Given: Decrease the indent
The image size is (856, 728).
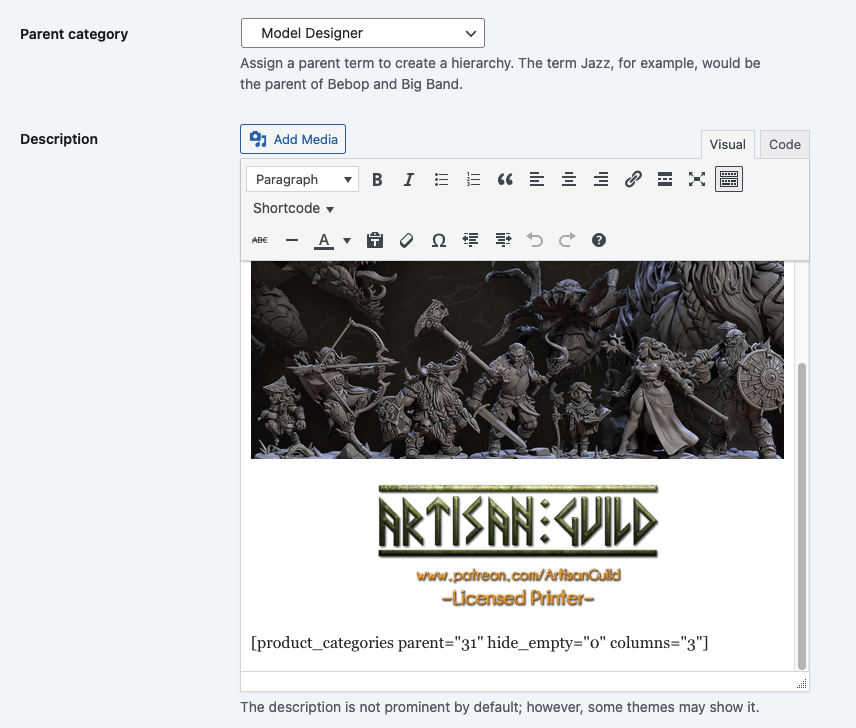Looking at the screenshot, I should tap(471, 240).
